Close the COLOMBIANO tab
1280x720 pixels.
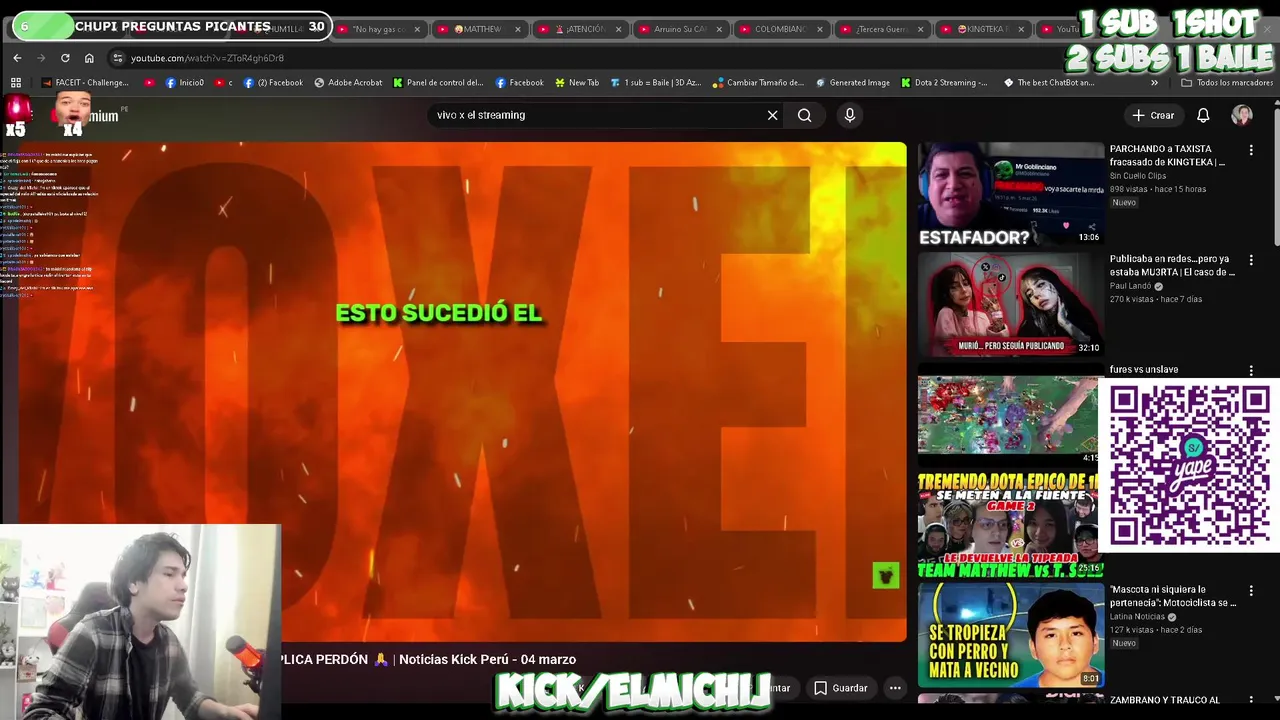pyautogui.click(x=819, y=29)
